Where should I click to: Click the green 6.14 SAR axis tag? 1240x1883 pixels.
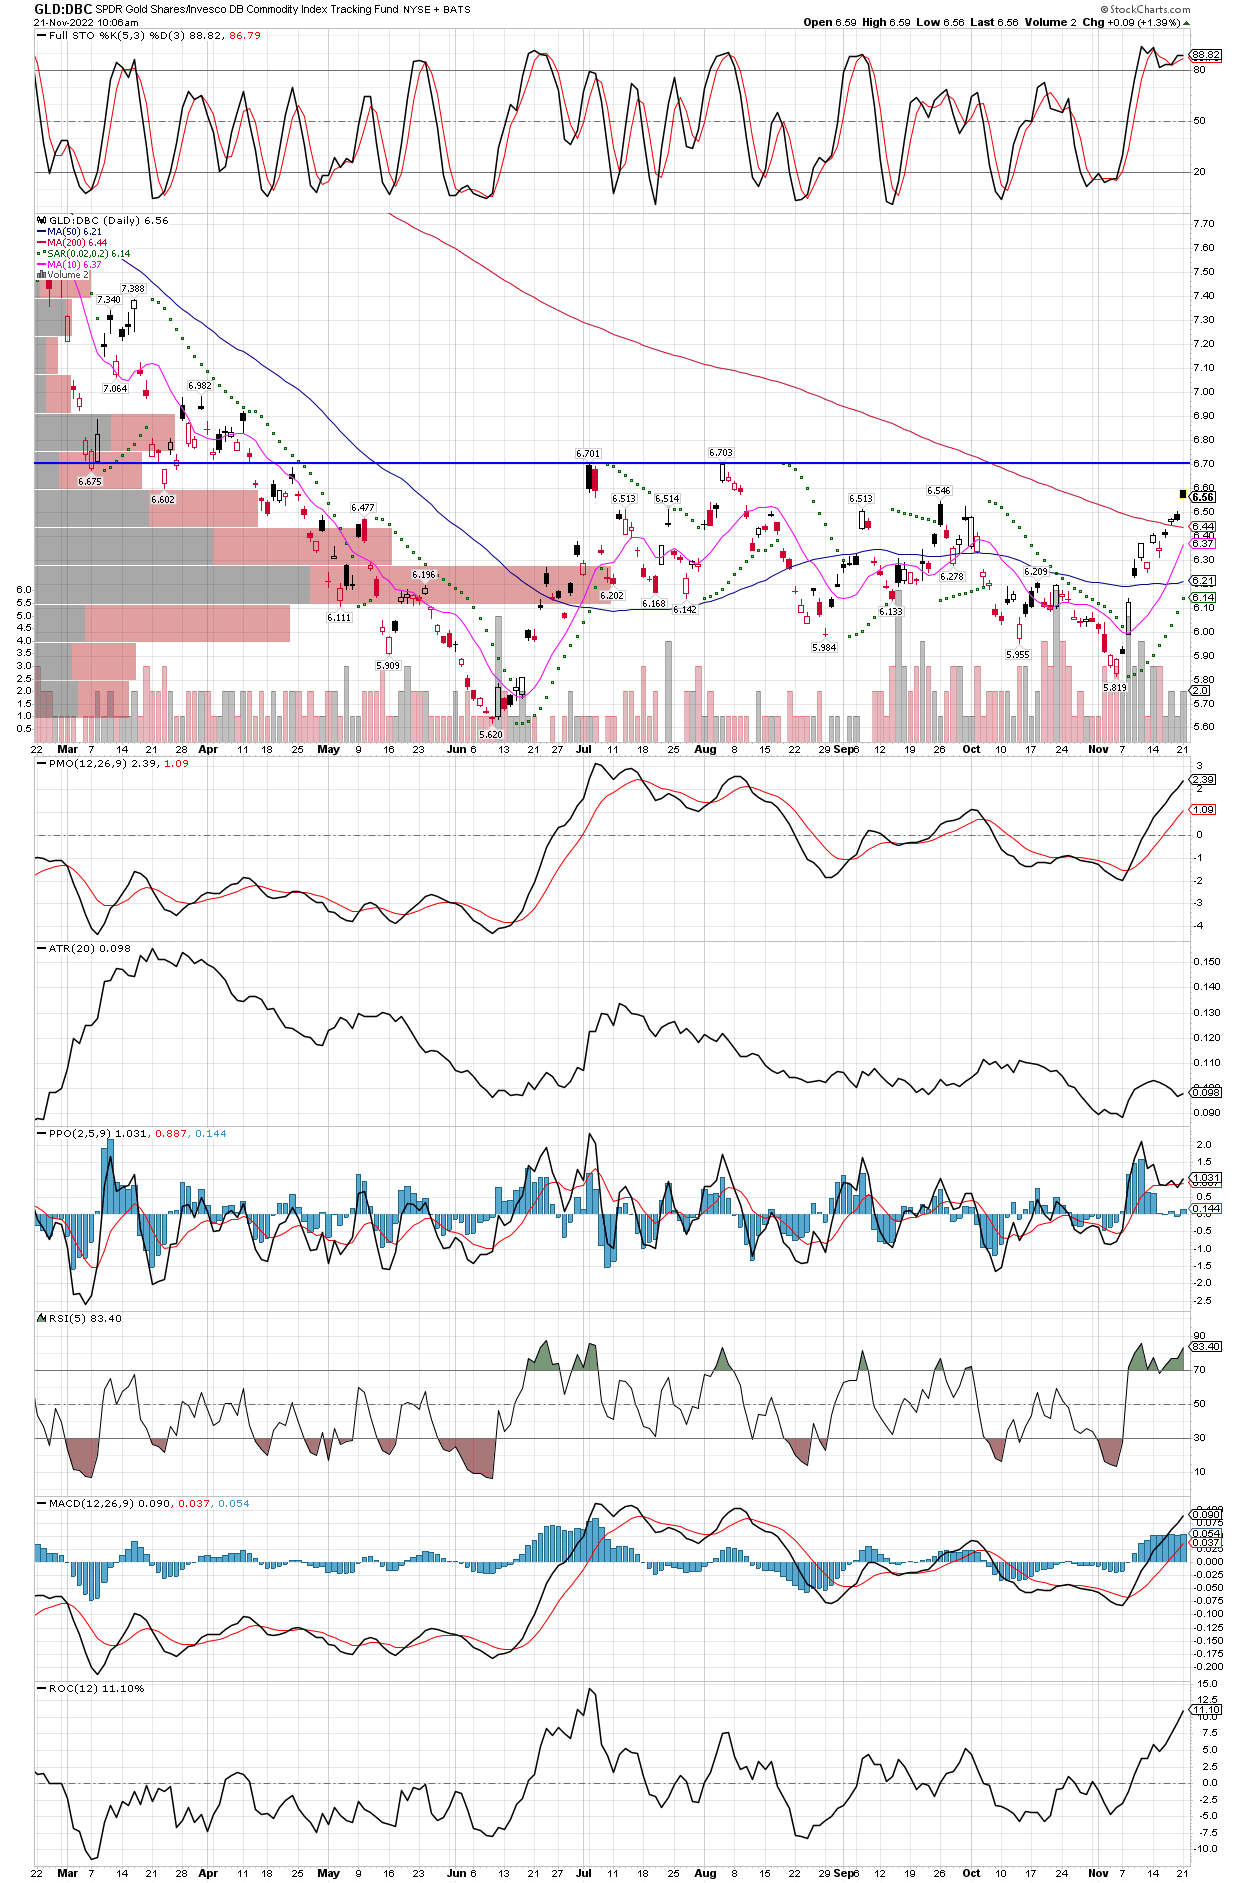point(1203,597)
